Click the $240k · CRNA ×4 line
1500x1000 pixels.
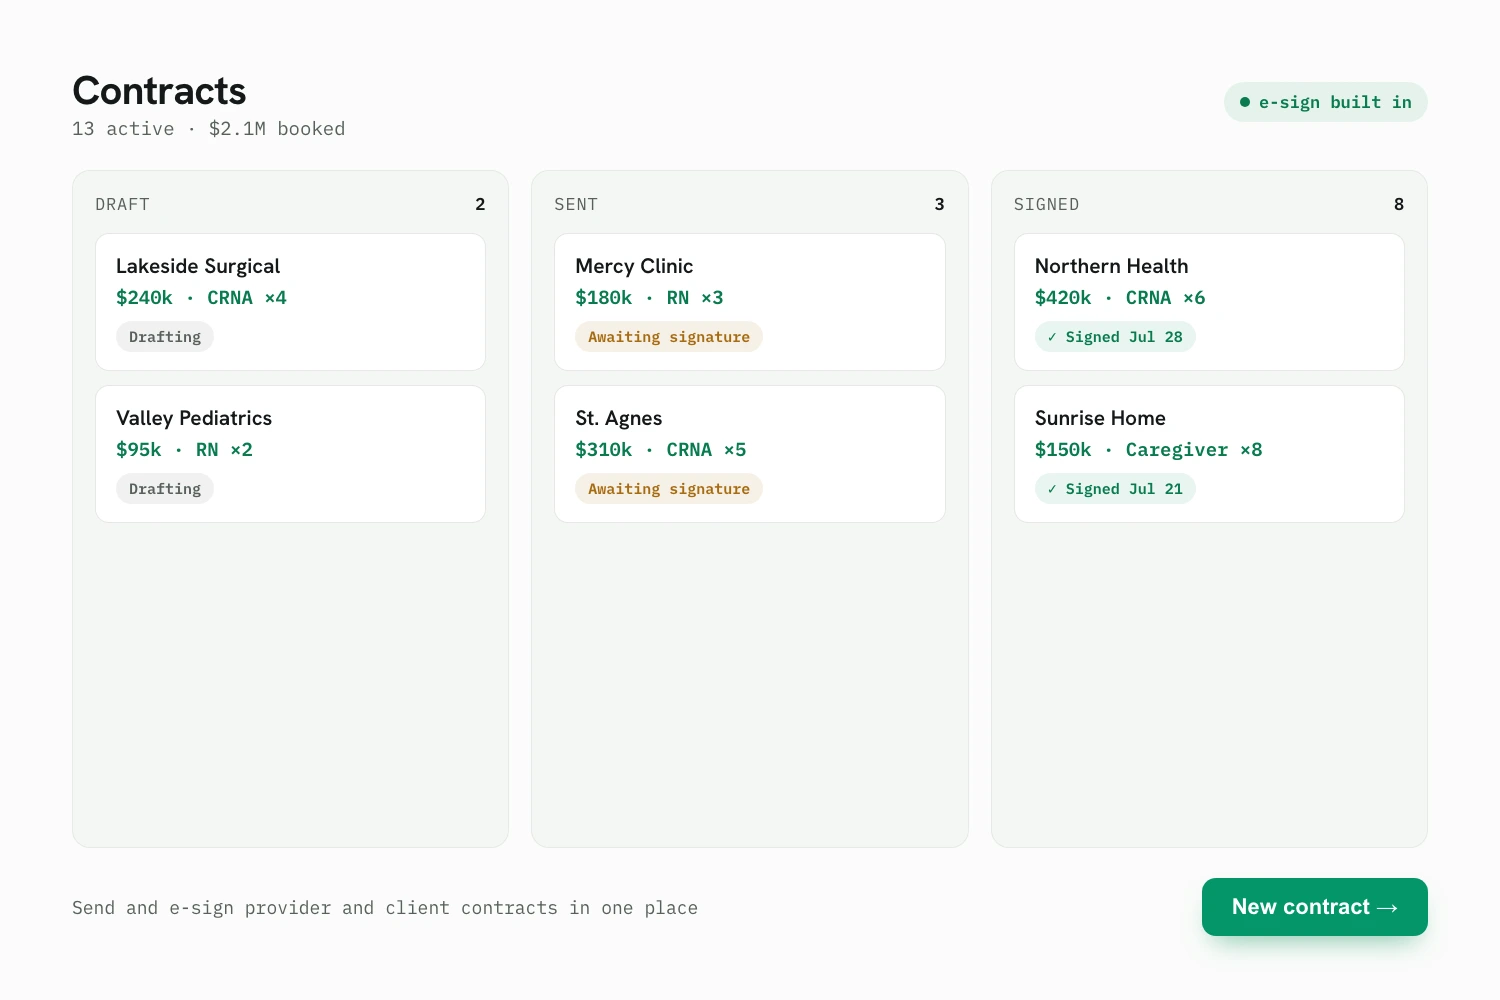click(x=201, y=298)
